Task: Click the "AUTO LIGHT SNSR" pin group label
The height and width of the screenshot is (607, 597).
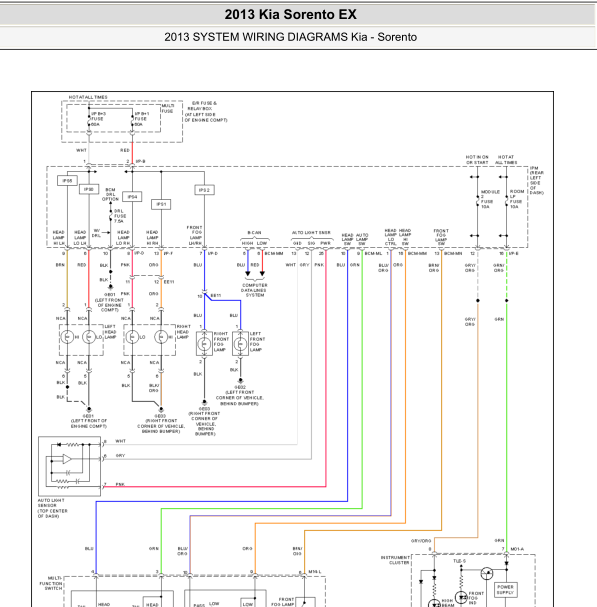Action: point(311,233)
